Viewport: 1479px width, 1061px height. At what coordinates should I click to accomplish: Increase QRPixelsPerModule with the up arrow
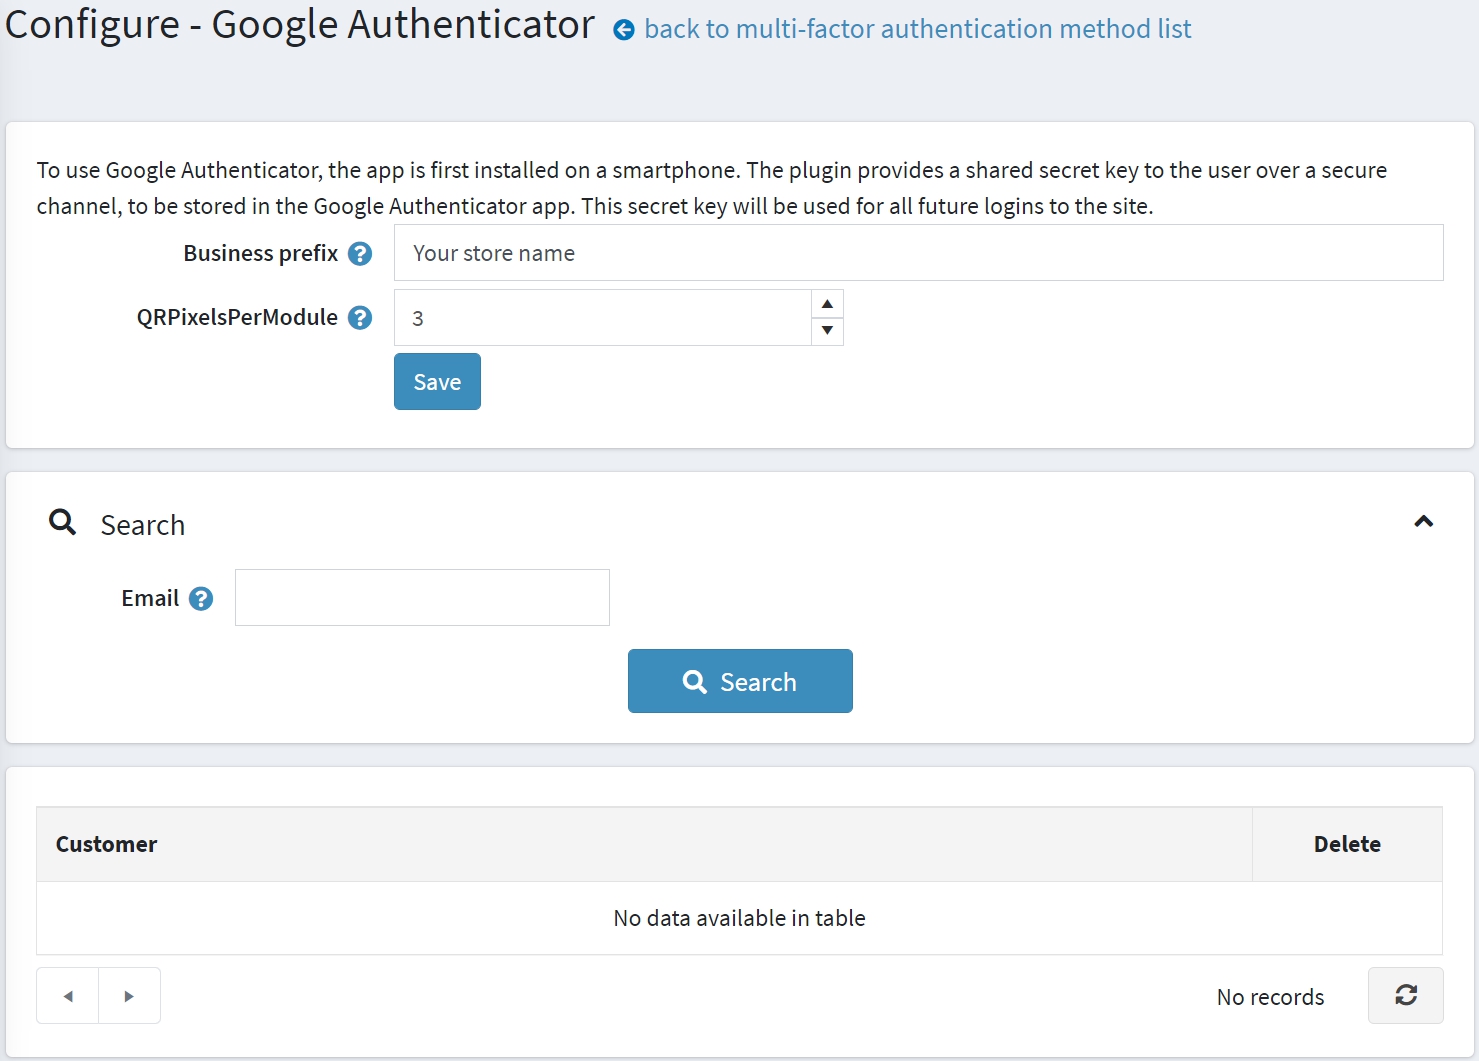(x=827, y=304)
